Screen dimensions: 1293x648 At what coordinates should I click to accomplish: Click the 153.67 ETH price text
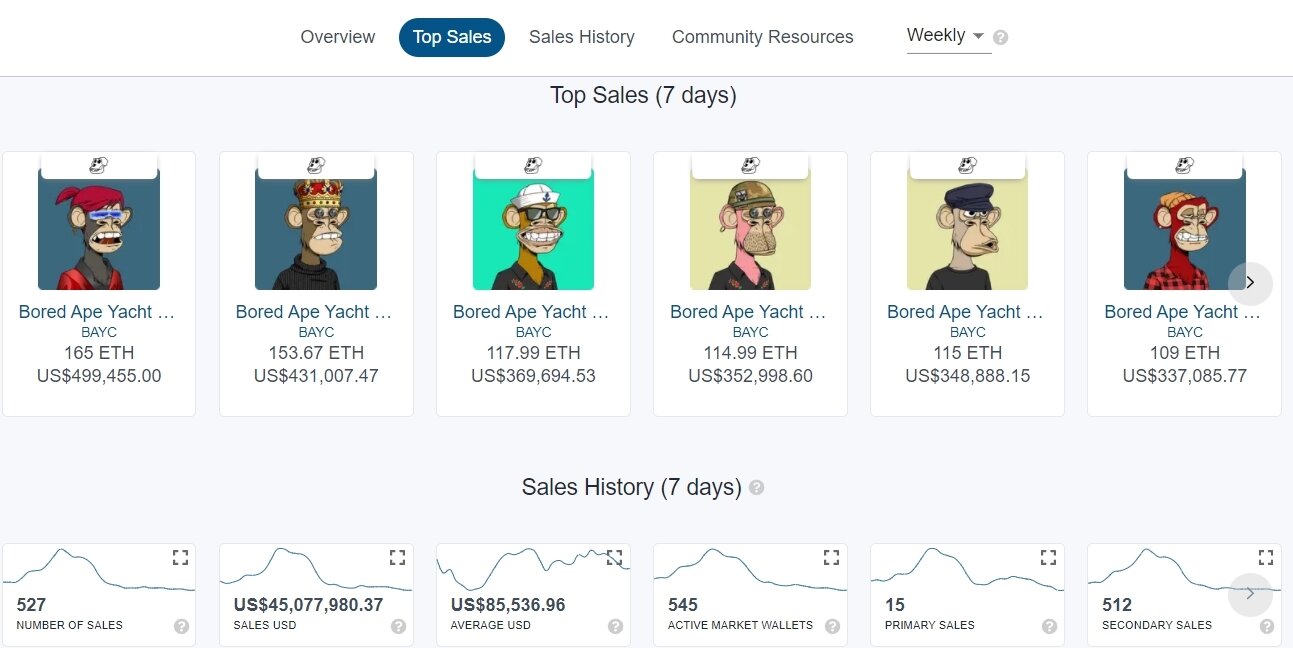pos(316,353)
